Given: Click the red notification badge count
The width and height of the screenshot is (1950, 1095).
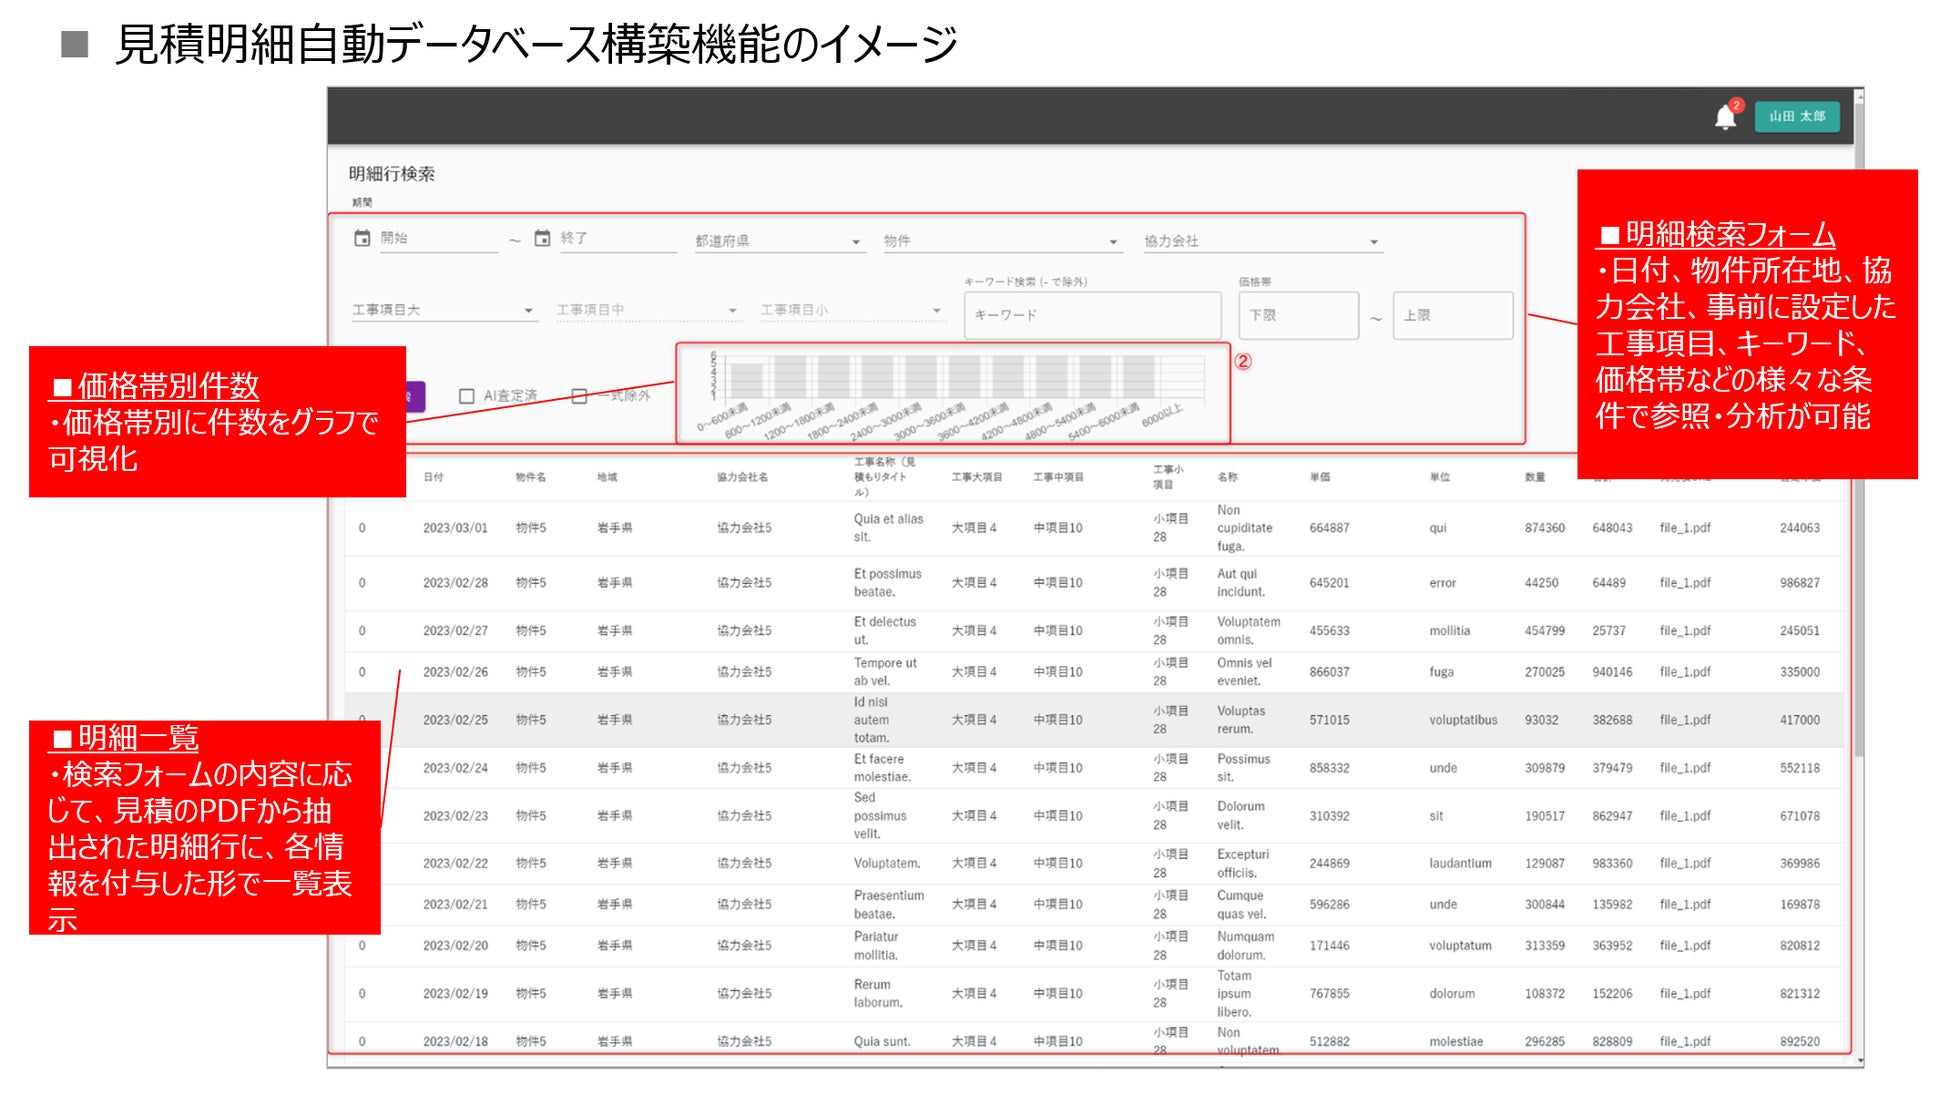Looking at the screenshot, I should click(x=1737, y=105).
